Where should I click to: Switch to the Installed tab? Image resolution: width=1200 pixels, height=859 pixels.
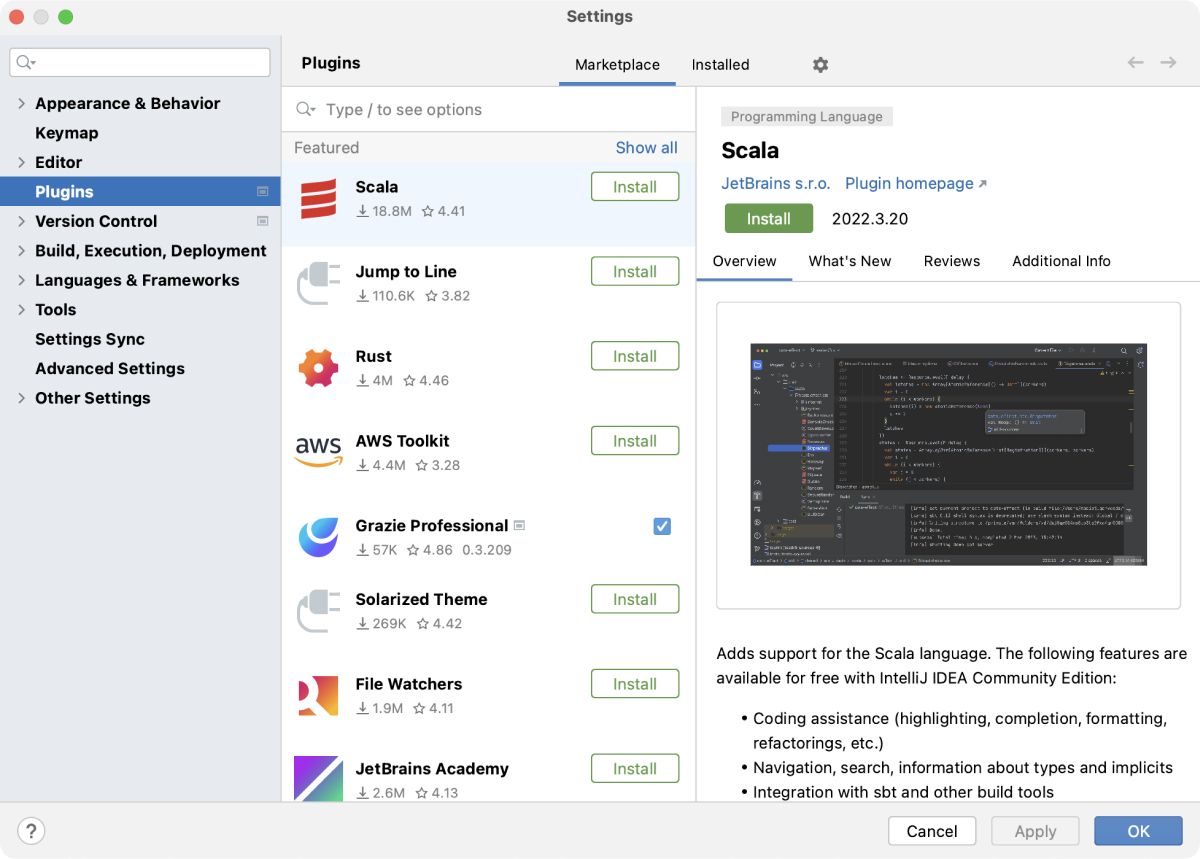(x=719, y=64)
